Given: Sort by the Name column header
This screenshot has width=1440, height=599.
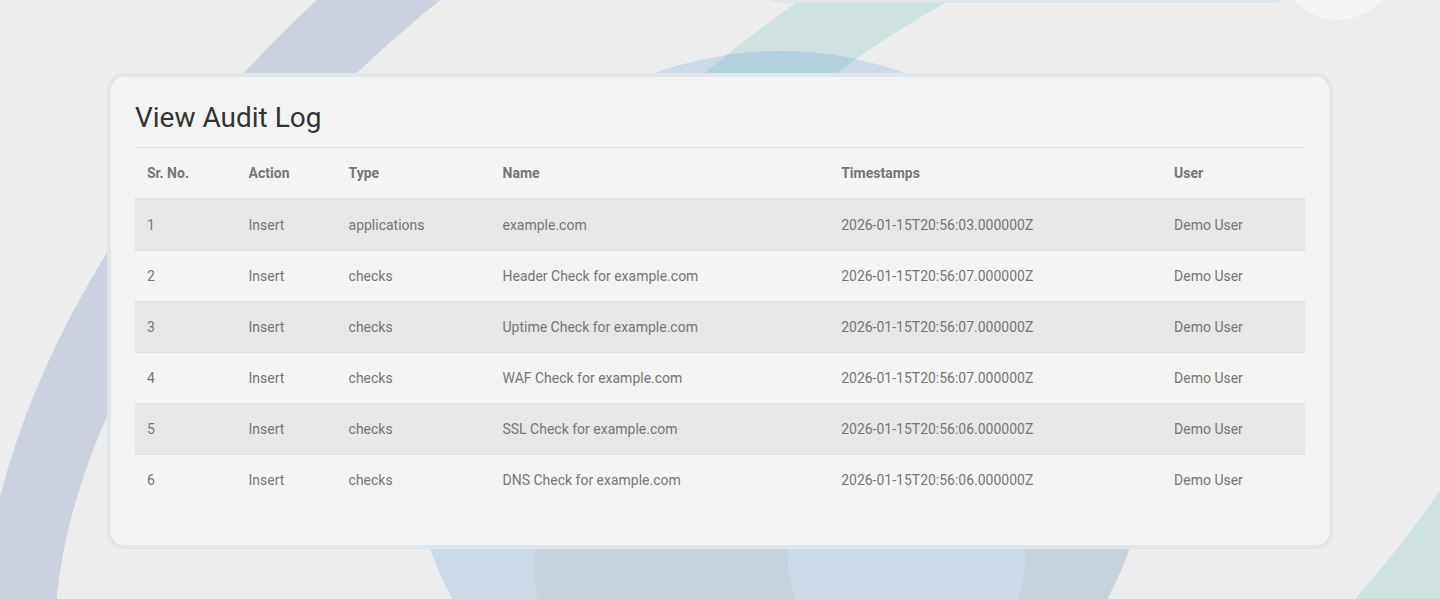Looking at the screenshot, I should [x=520, y=172].
